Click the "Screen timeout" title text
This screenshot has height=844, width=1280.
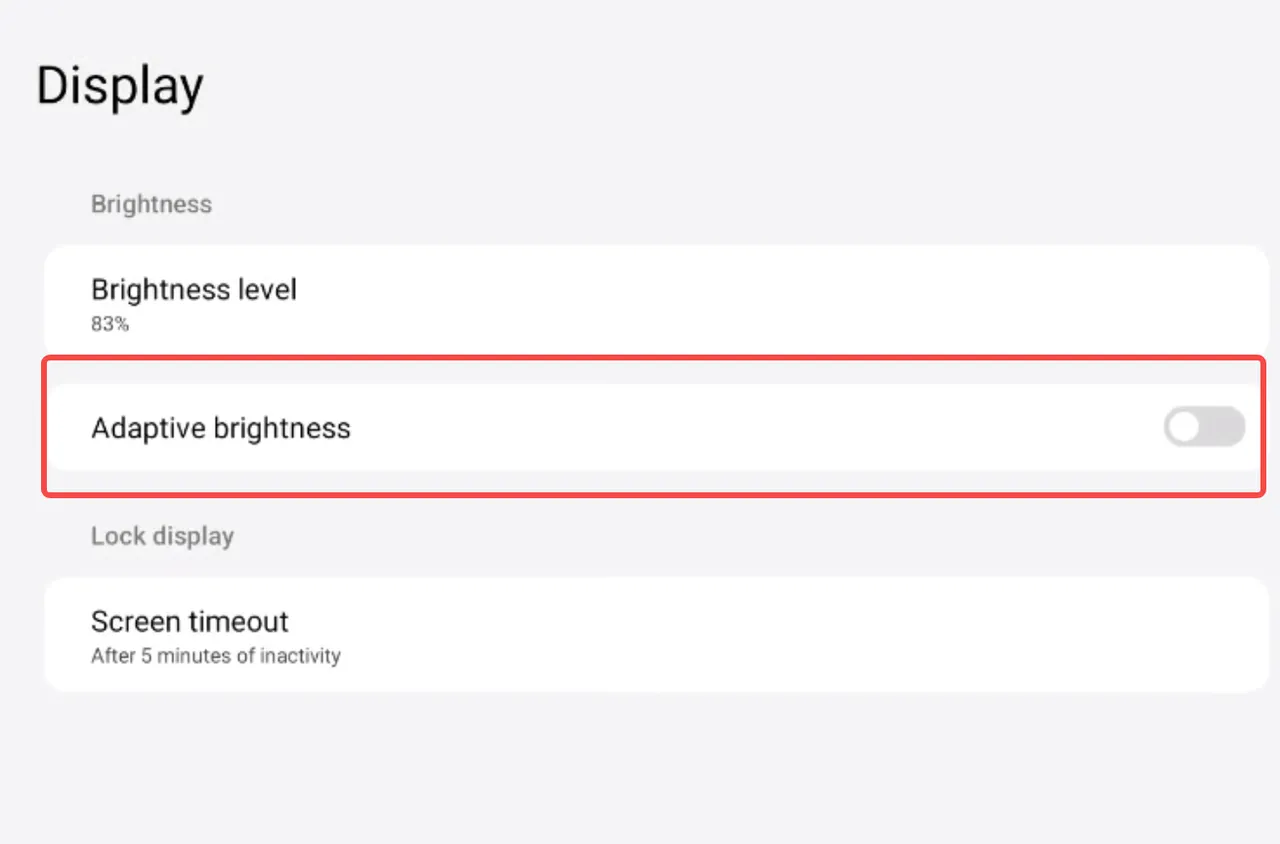coord(190,621)
